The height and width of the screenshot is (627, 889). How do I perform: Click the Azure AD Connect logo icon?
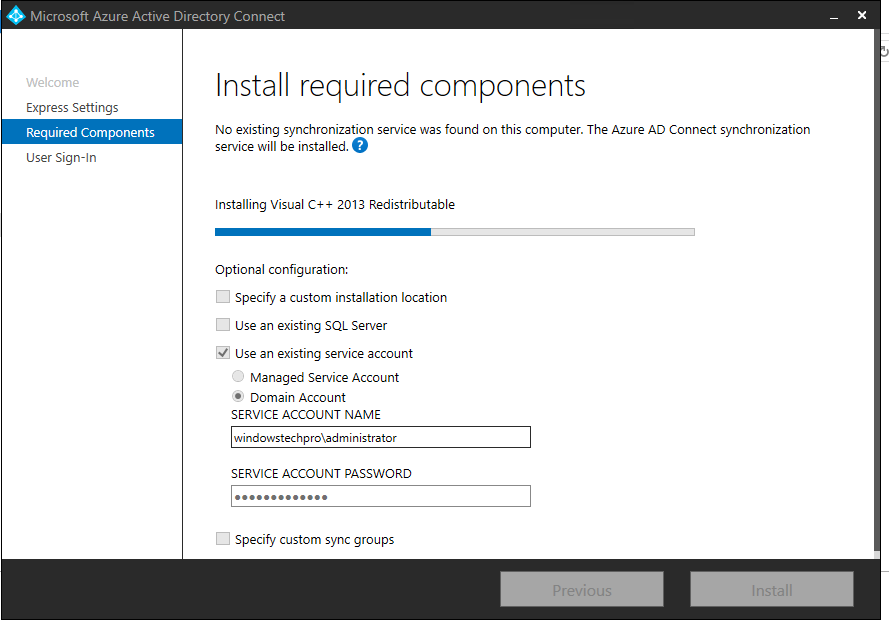click(15, 15)
